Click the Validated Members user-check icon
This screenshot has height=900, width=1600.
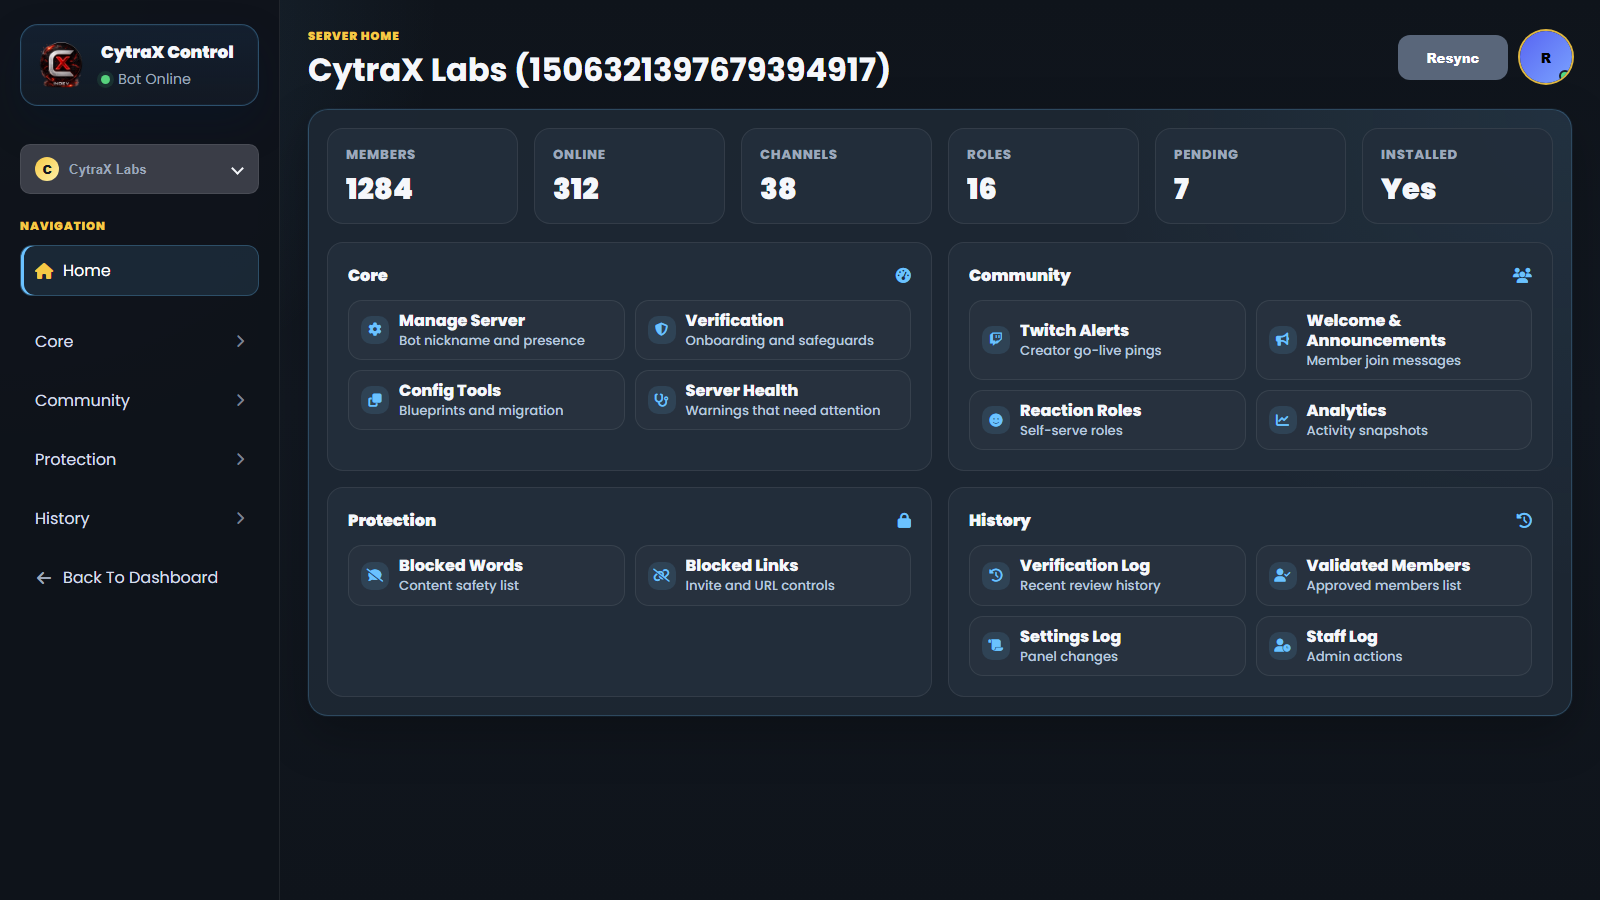point(1283,575)
